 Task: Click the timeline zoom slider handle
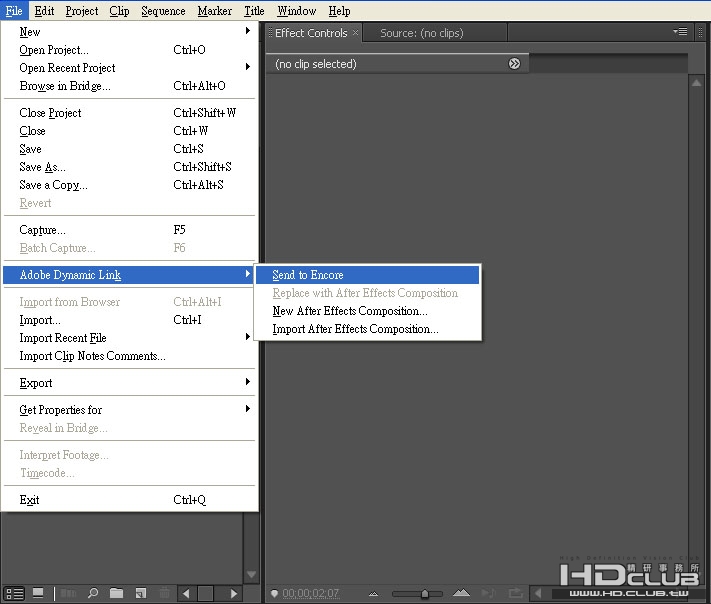[424, 593]
